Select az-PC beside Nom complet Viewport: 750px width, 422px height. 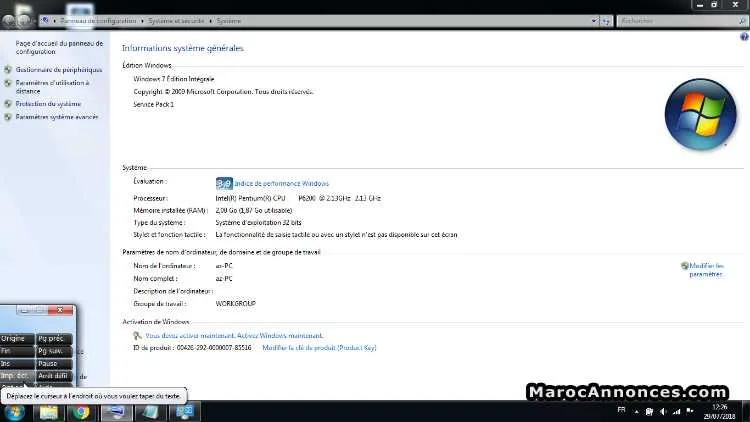(224, 278)
